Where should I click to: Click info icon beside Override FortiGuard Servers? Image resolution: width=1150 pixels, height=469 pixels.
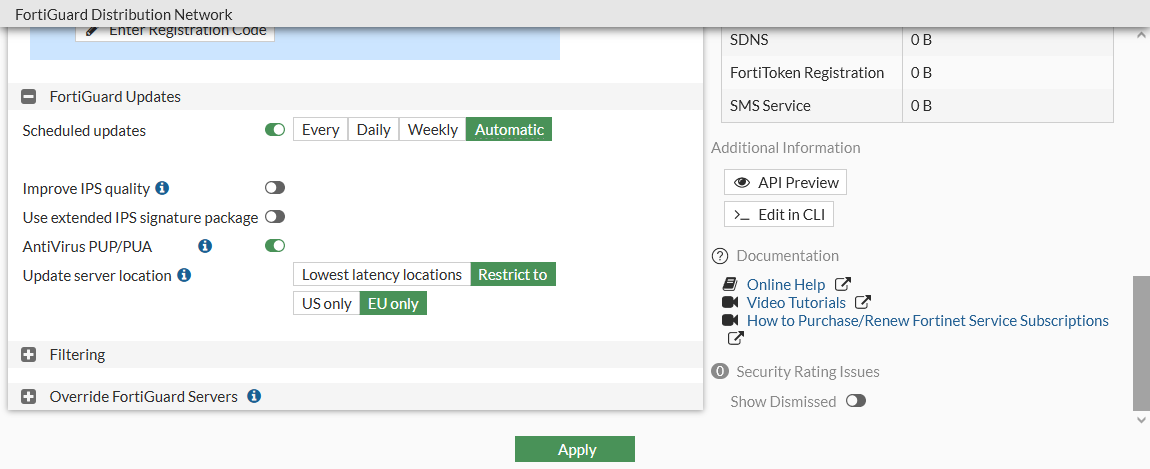click(254, 396)
